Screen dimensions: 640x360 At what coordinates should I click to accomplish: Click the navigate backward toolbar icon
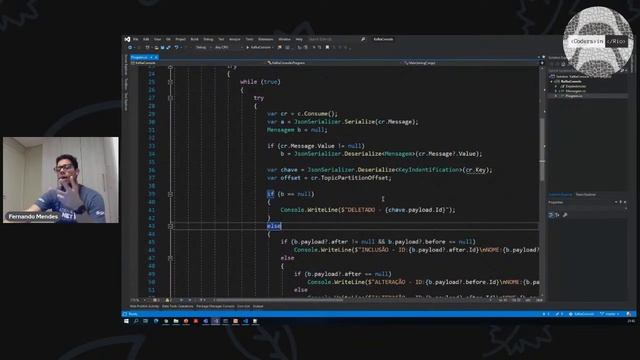pyautogui.click(x=130, y=47)
